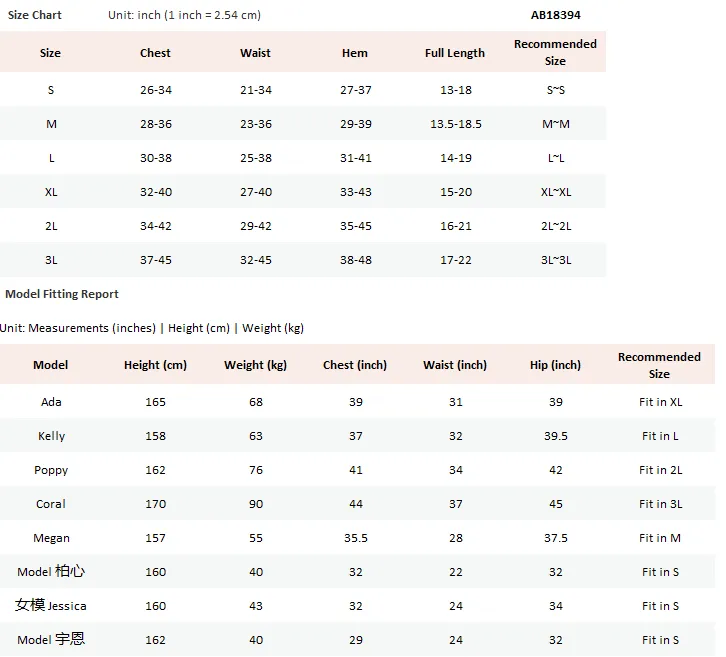Select the unit inch conversion note
Viewport: 726px width, 657px height.
184,15
